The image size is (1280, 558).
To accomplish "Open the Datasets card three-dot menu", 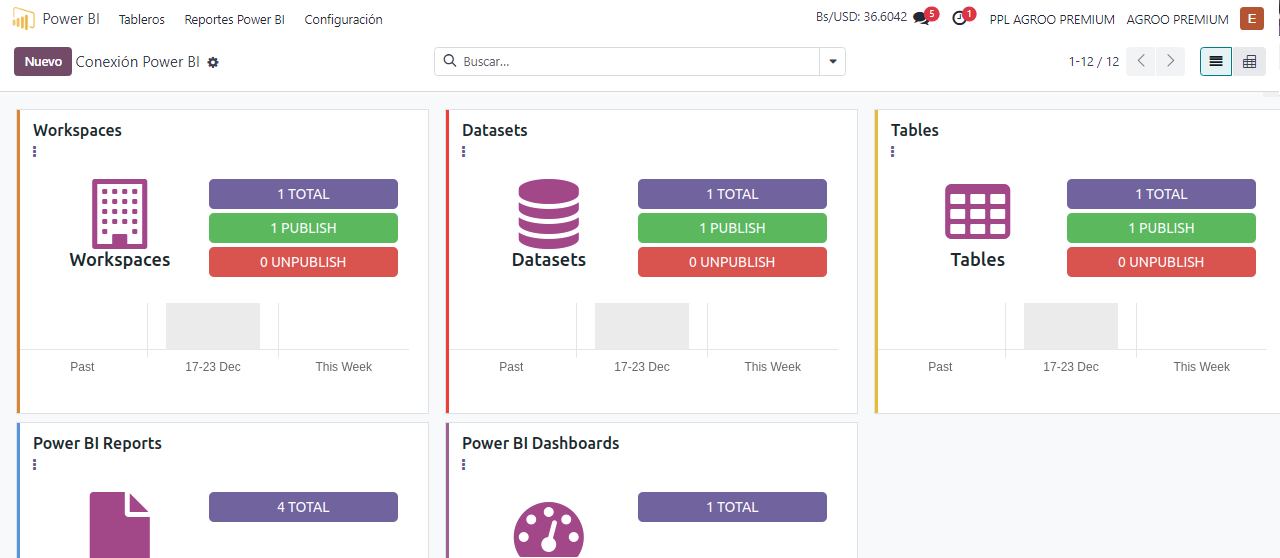I will pyautogui.click(x=464, y=152).
